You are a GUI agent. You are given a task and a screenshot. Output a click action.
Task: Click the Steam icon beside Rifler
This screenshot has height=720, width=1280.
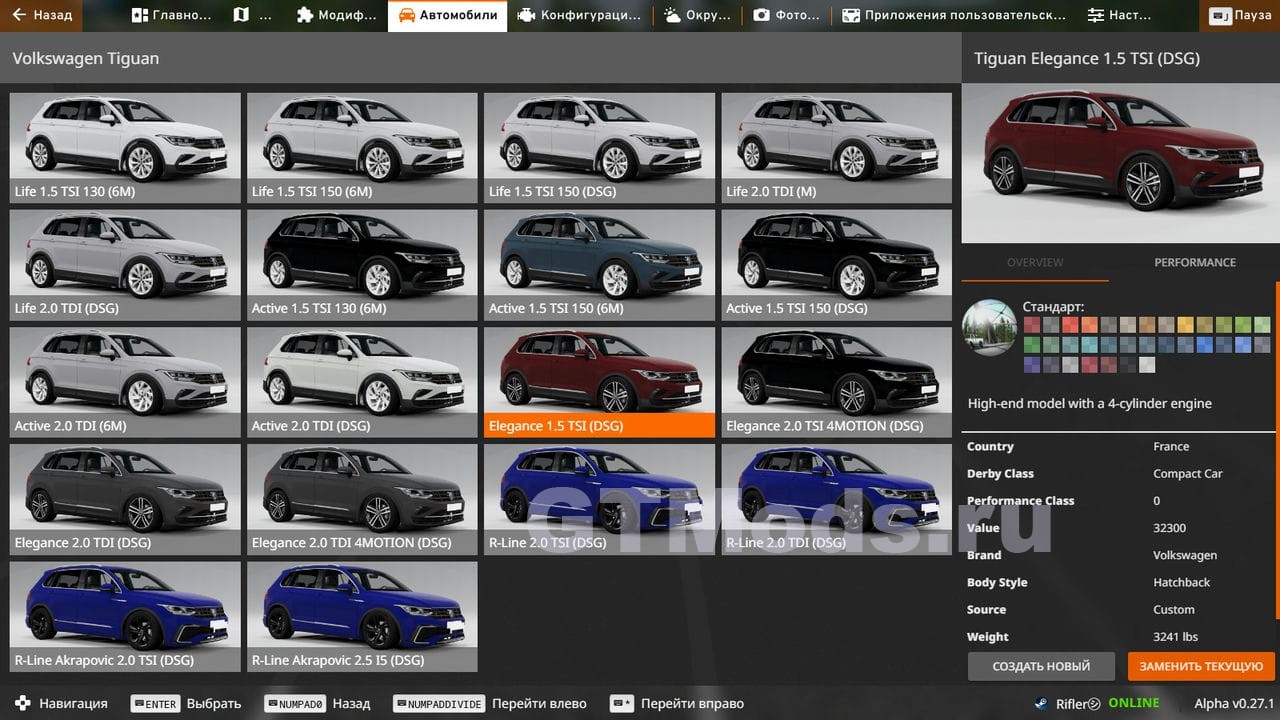pyautogui.click(x=1042, y=703)
